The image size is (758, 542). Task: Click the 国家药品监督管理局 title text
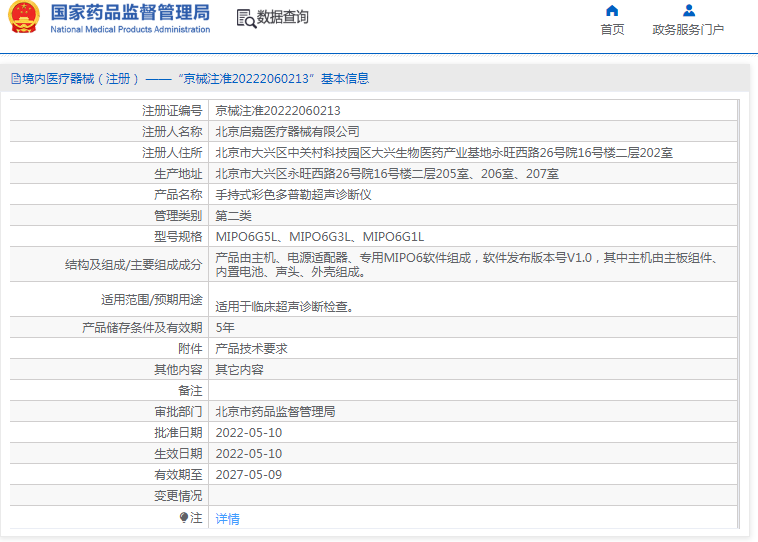coord(130,13)
